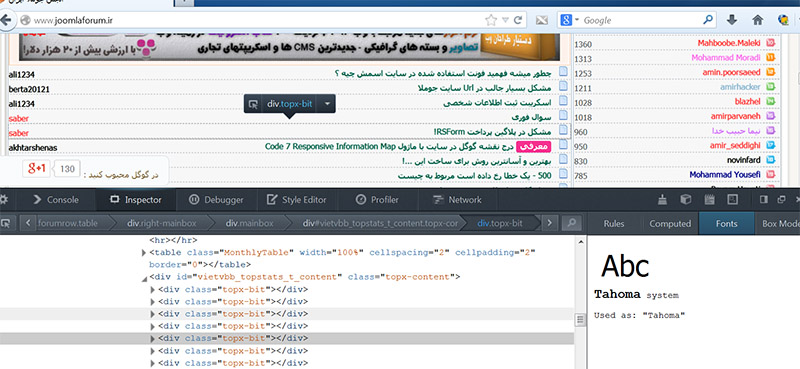This screenshot has height=369, width=800.
Task: Click the paintbrush highlight-painted-area icon
Action: pos(662,200)
